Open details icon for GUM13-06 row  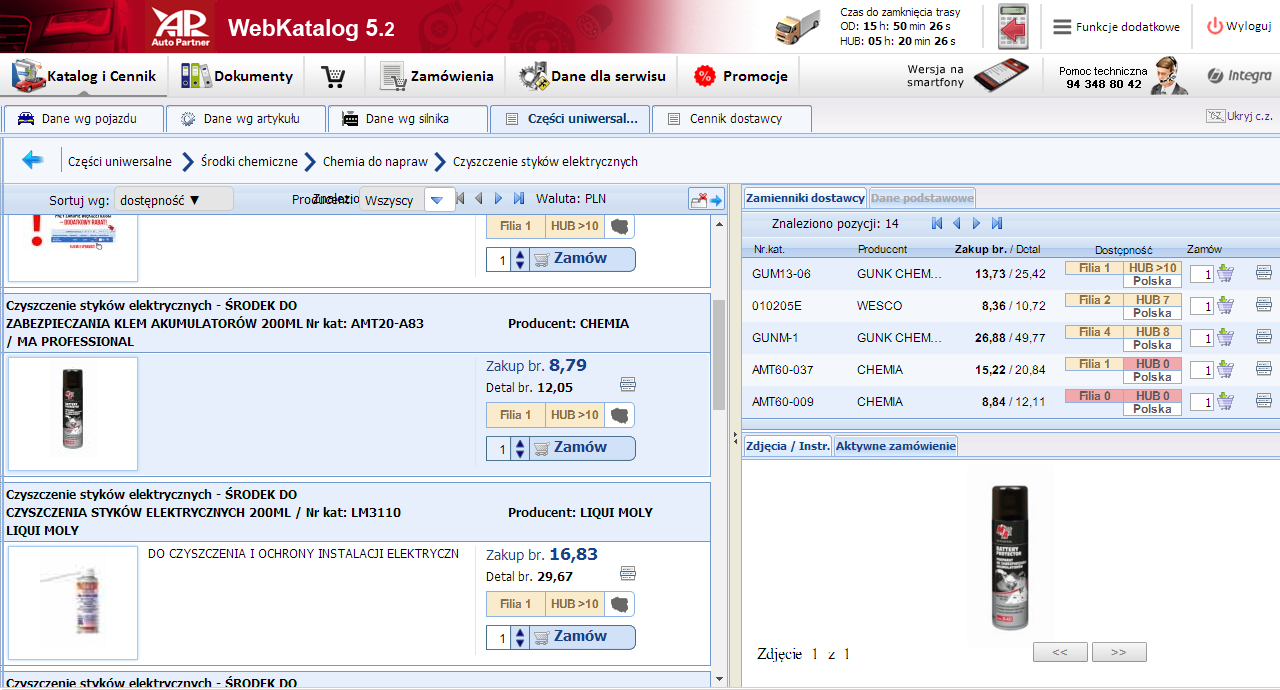tap(1263, 273)
